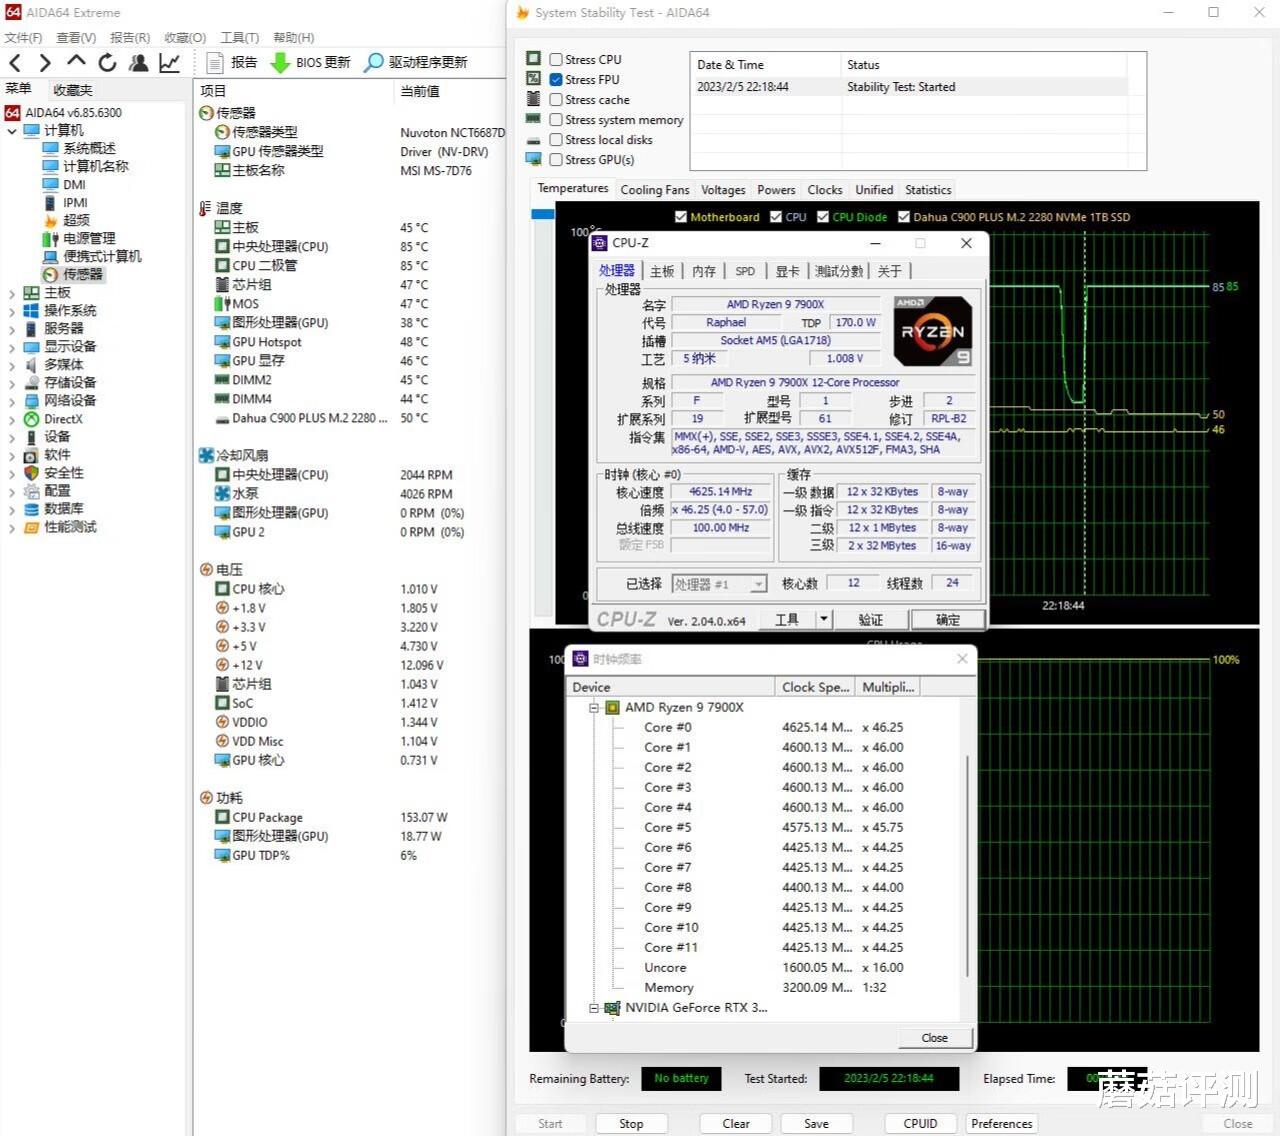
Task: Click the Close button in clock dialog
Action: coord(934,1038)
